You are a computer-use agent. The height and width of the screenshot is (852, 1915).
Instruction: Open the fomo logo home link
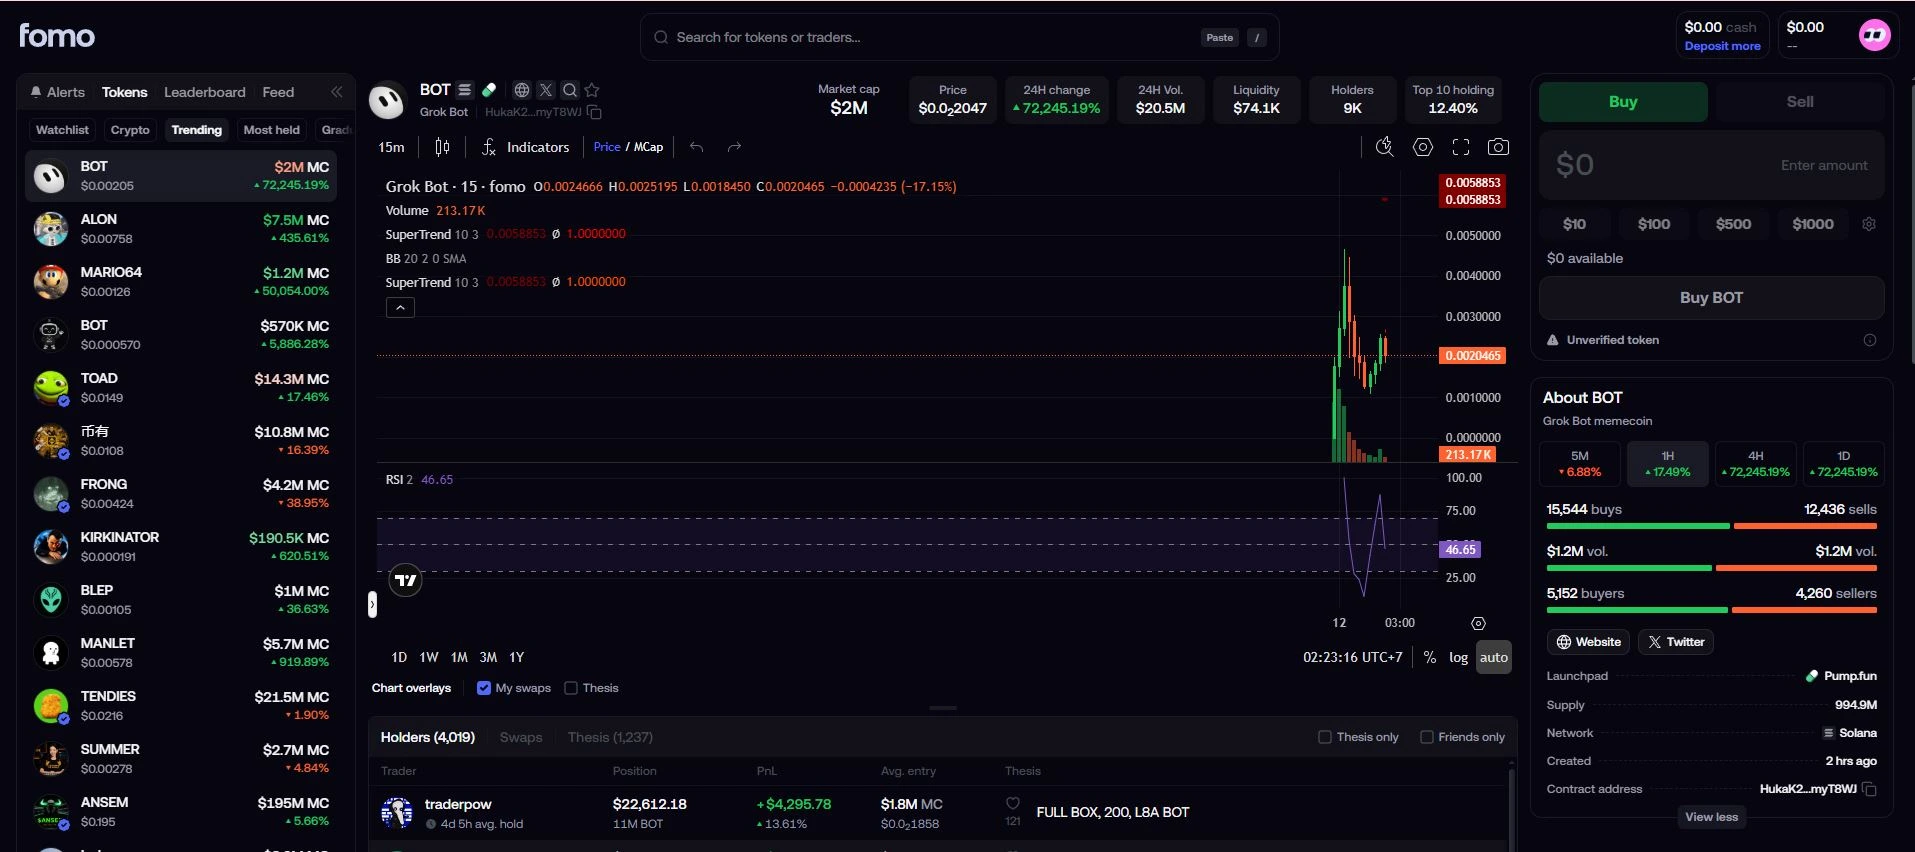(57, 36)
